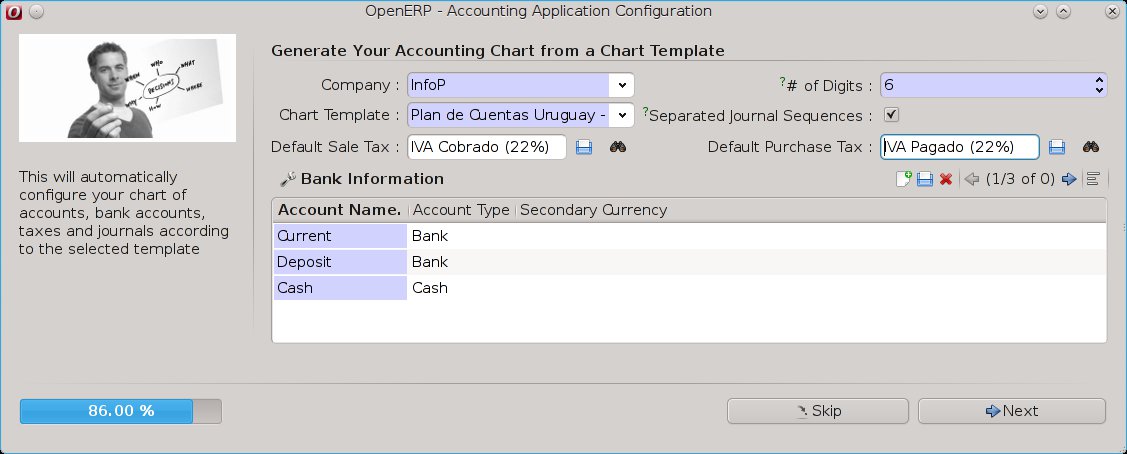Viewport: 1127px width, 454px height.
Task: Open the OpenERP window menu icon
Action: click(14, 11)
